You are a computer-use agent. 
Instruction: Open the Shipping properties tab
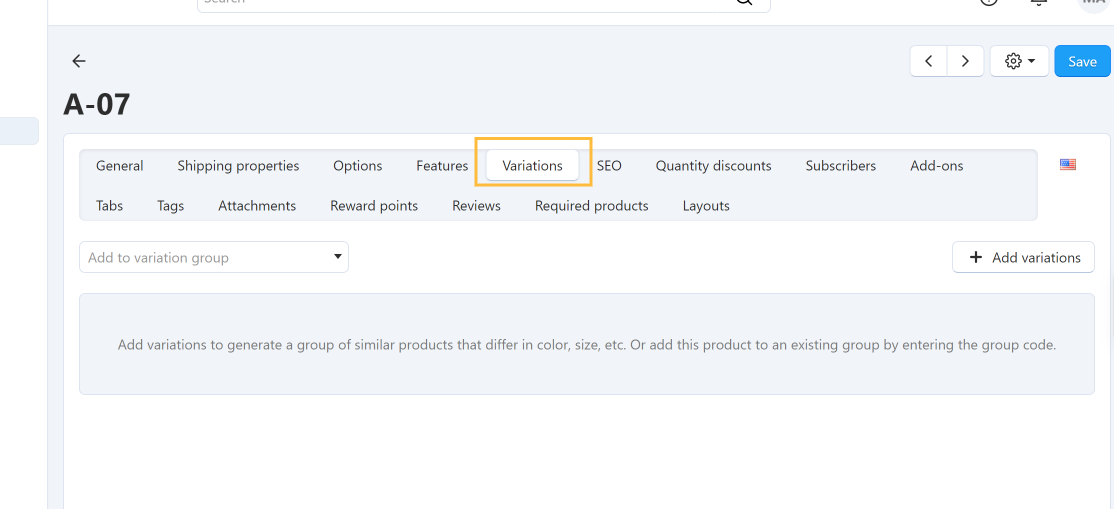(238, 166)
